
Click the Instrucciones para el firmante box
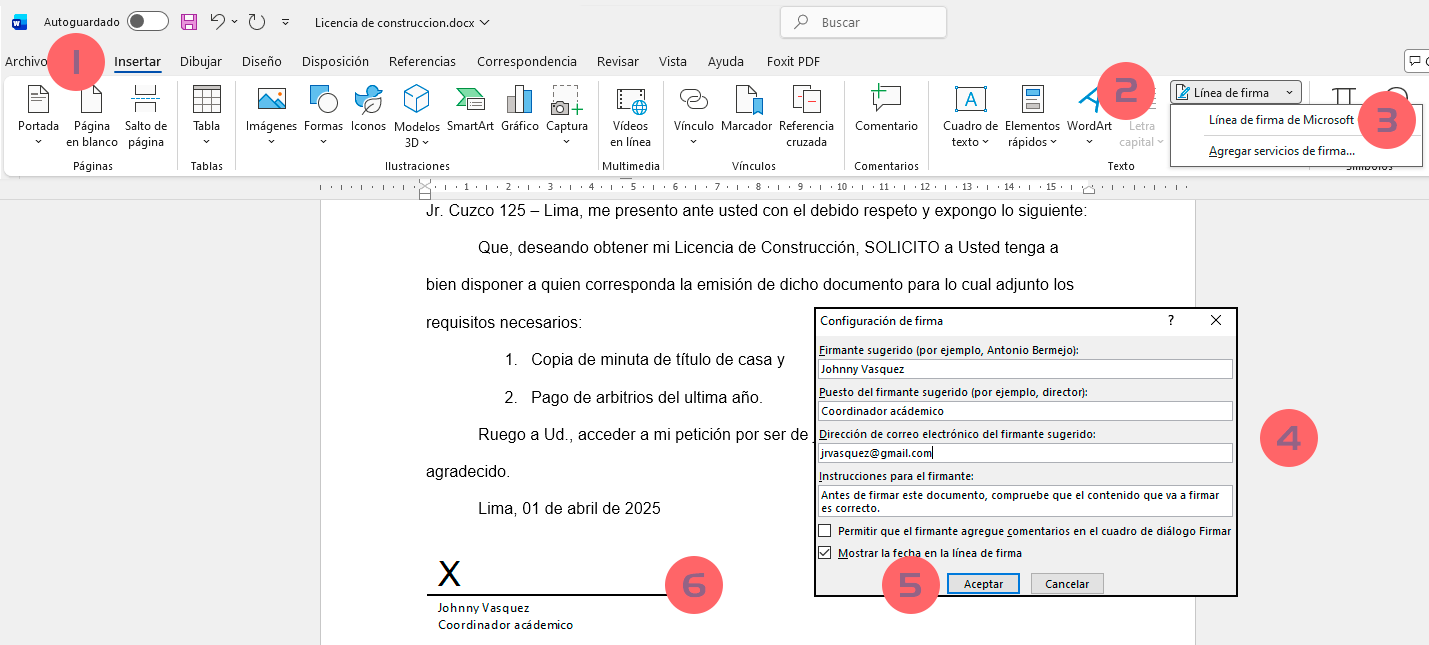coord(1025,501)
